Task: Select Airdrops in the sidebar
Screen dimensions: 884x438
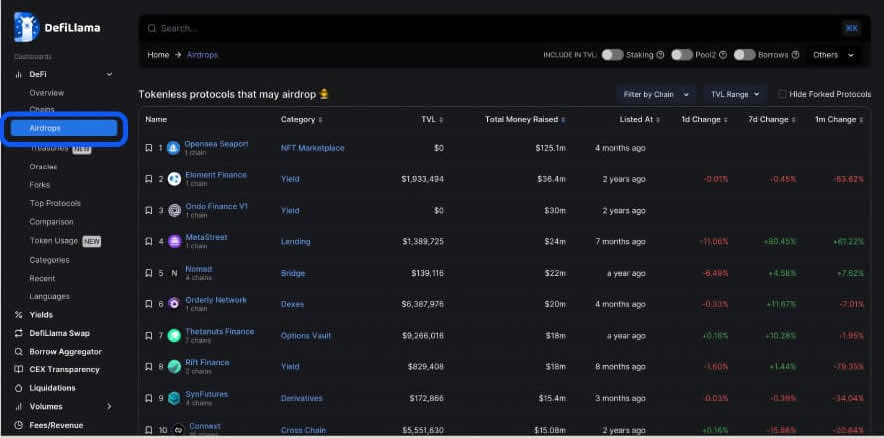Action: click(x=64, y=129)
